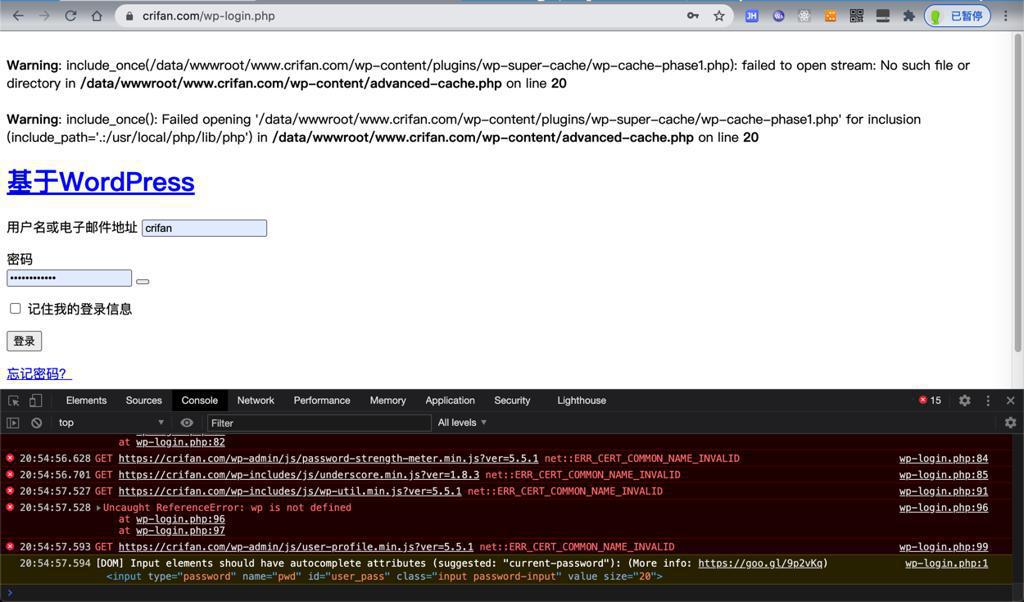Jump to source wp-login.php:1

point(947,563)
